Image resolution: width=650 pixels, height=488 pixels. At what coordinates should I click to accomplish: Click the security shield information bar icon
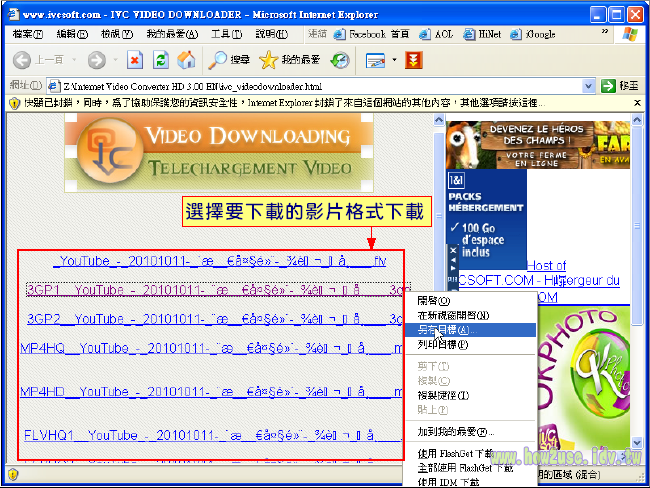pos(15,103)
